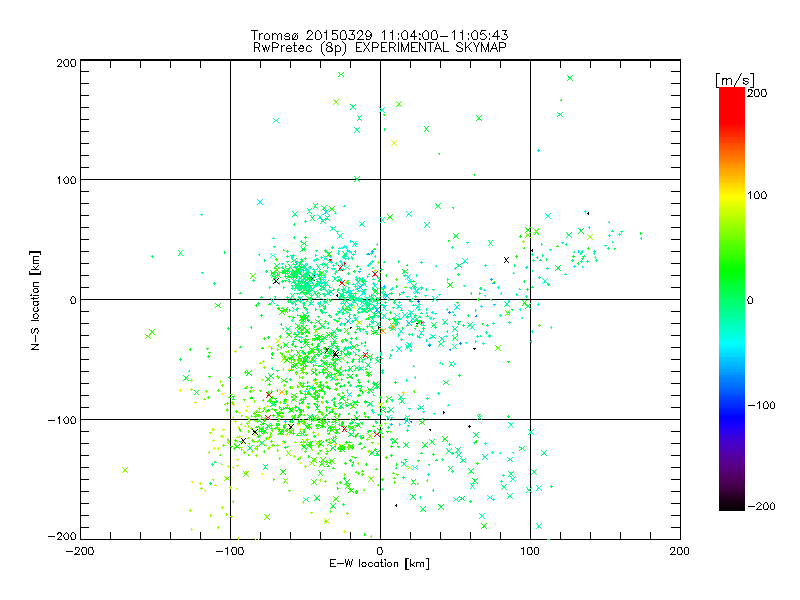Click the E-W axis "-200" tick label
The width and height of the screenshot is (800, 600).
pos(80,551)
